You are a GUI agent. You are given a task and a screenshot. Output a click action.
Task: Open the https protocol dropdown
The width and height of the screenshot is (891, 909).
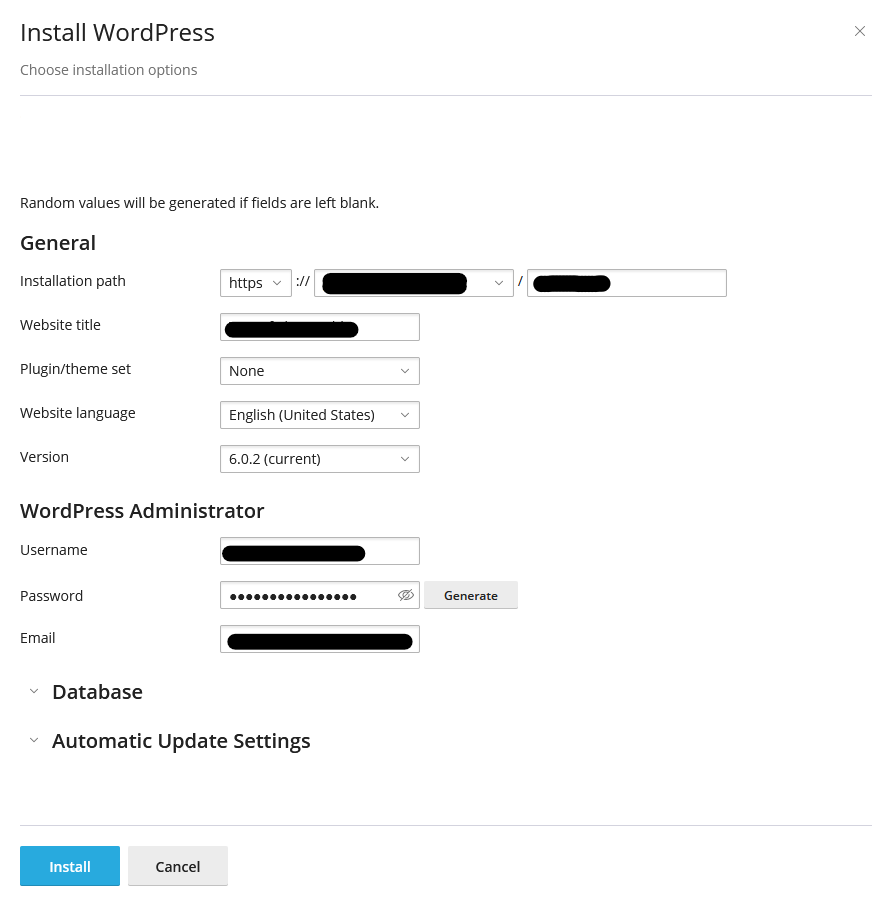pos(255,283)
